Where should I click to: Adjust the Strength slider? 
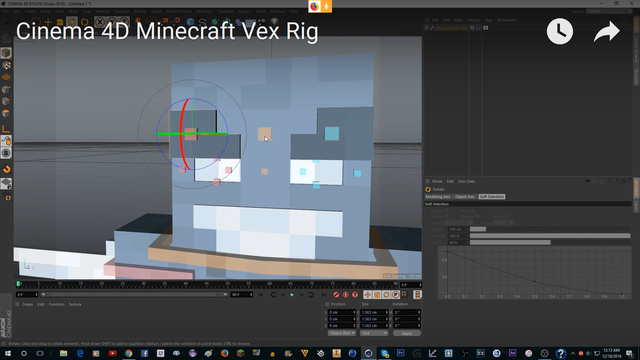550,236
